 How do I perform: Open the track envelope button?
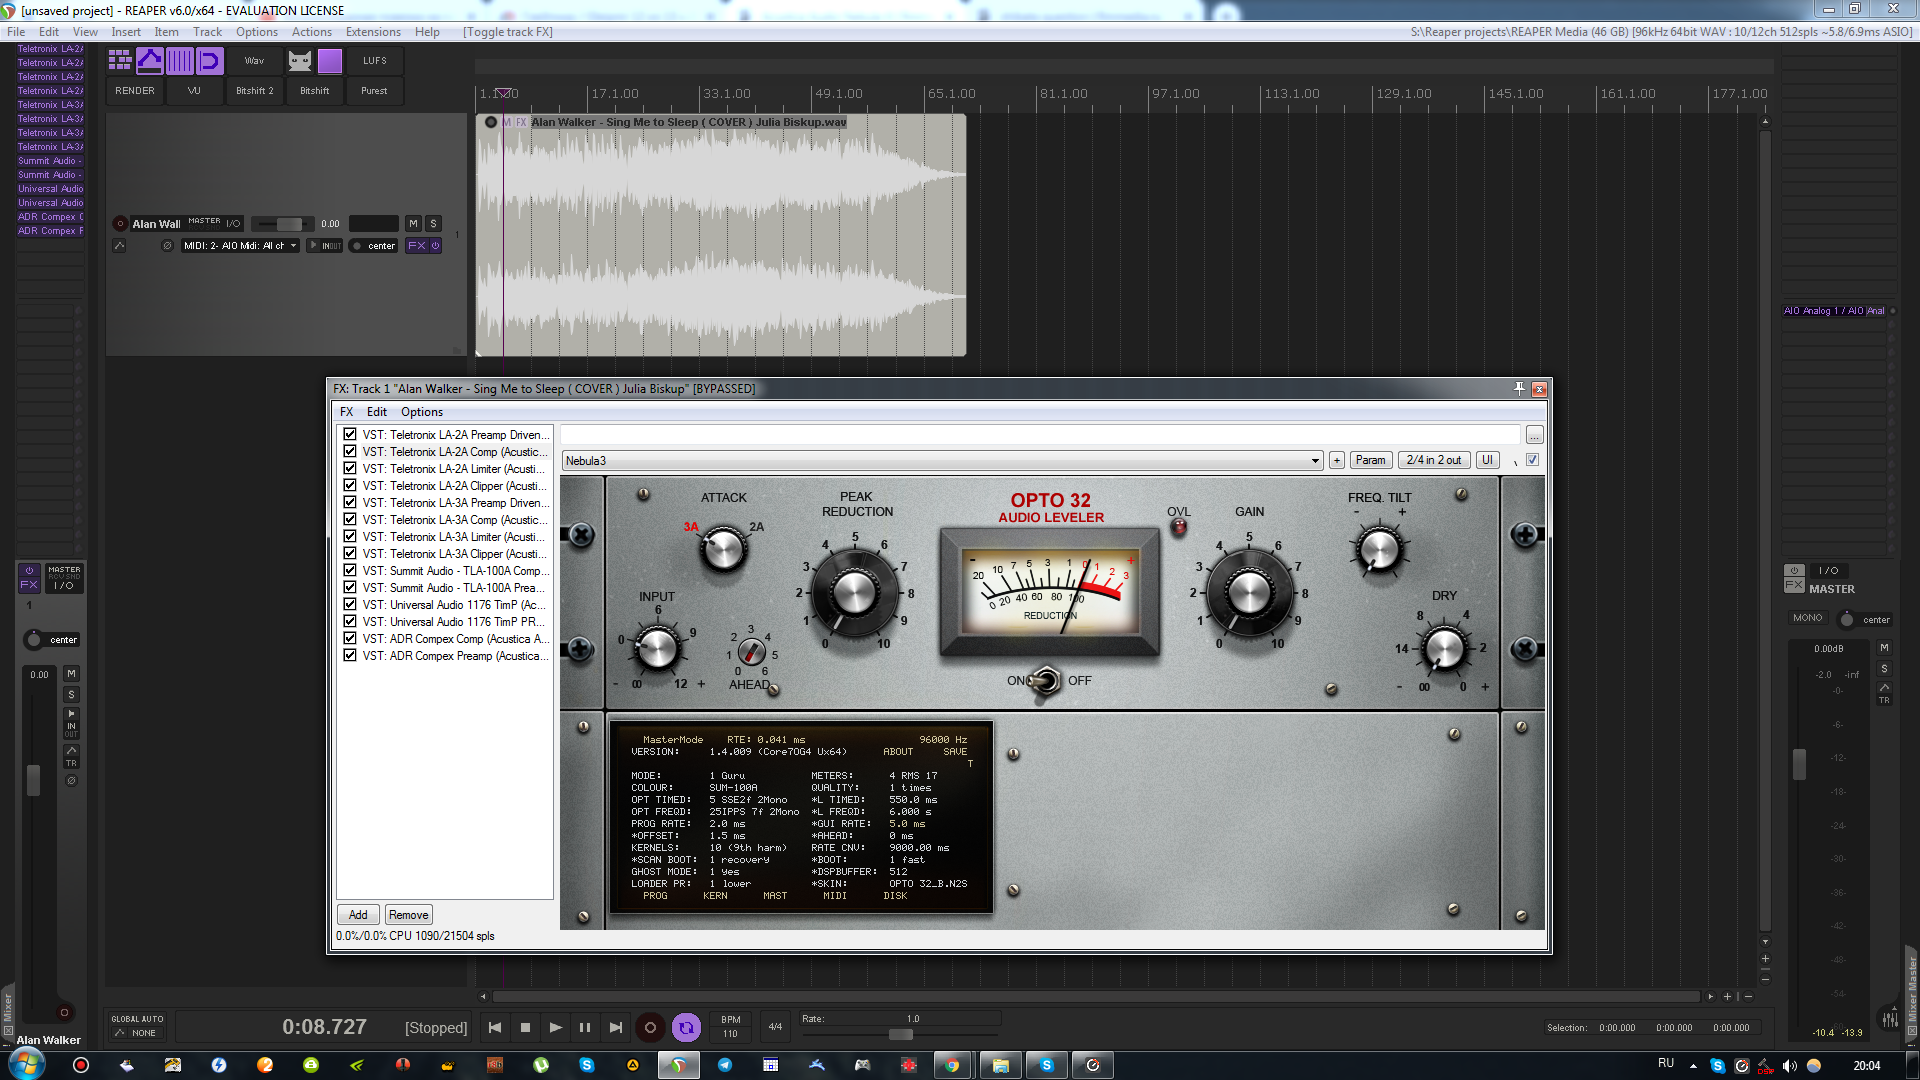pos(119,246)
